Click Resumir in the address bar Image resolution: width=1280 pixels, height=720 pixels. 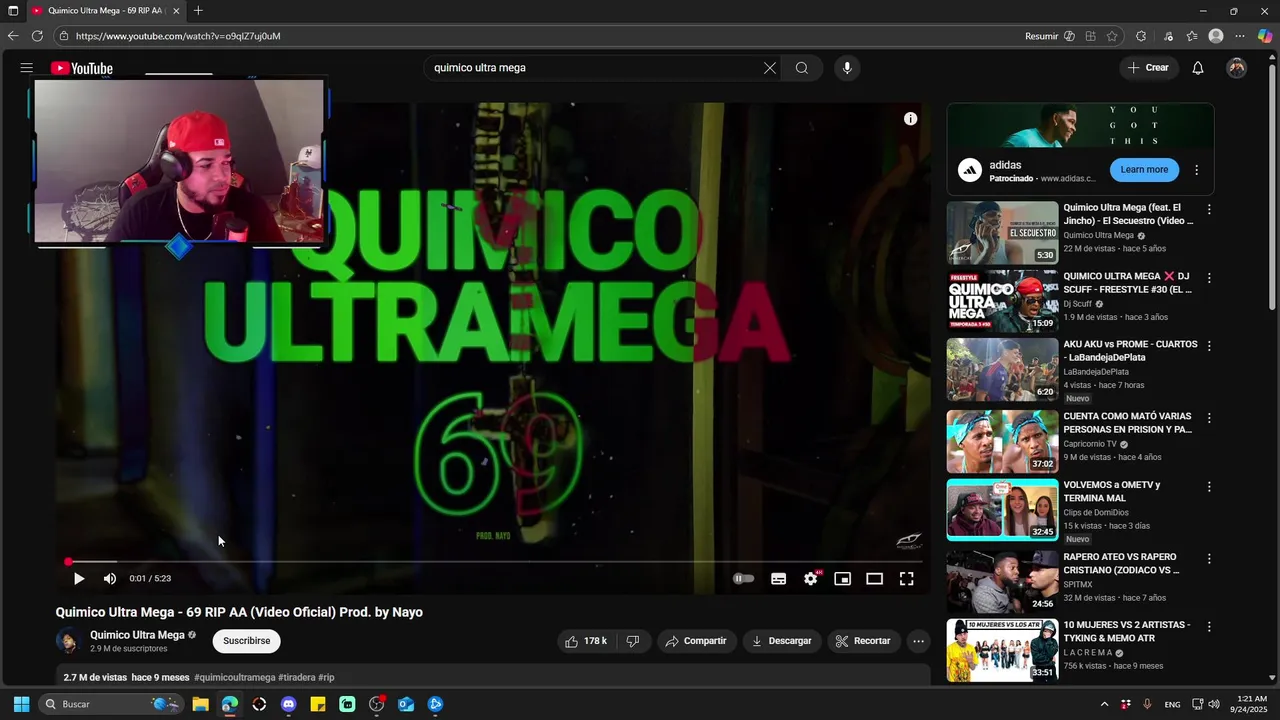[x=1041, y=36]
